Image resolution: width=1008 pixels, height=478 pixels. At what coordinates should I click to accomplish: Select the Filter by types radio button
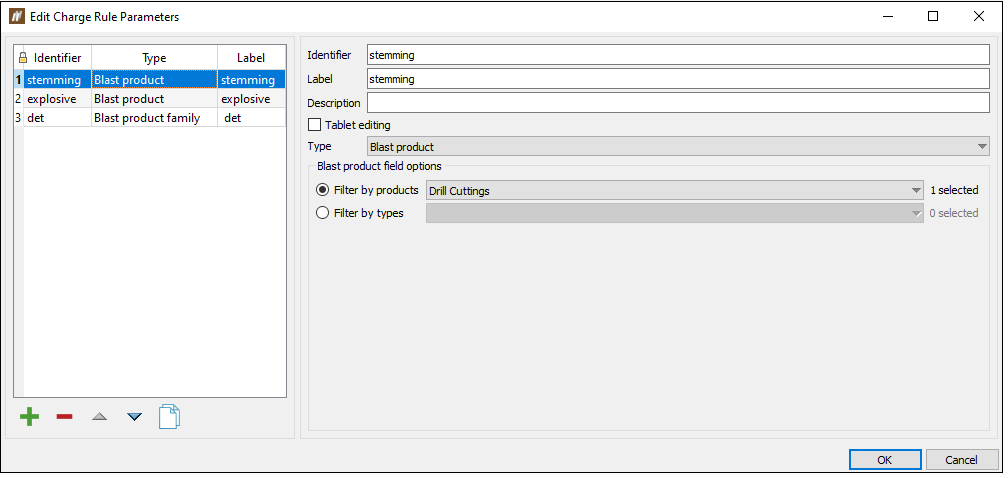(x=323, y=213)
